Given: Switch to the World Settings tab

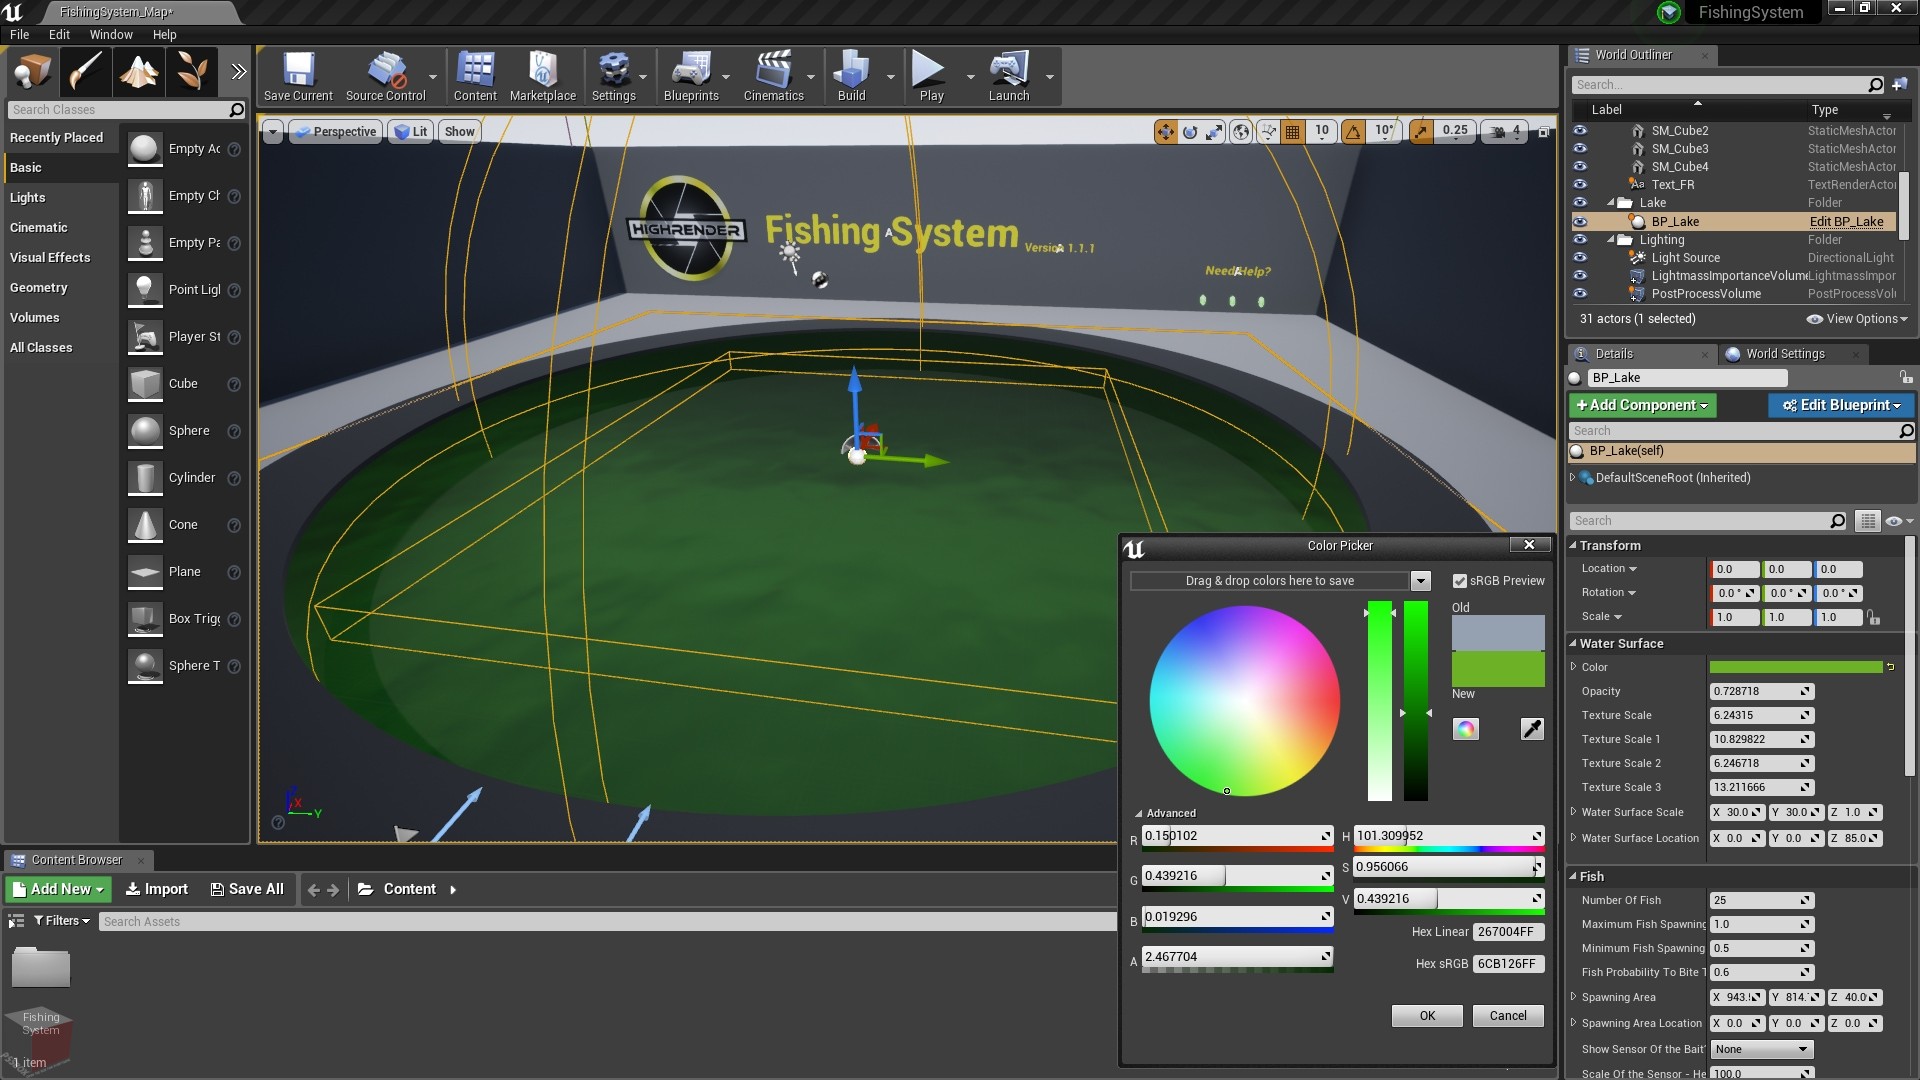Looking at the screenshot, I should tap(1785, 354).
